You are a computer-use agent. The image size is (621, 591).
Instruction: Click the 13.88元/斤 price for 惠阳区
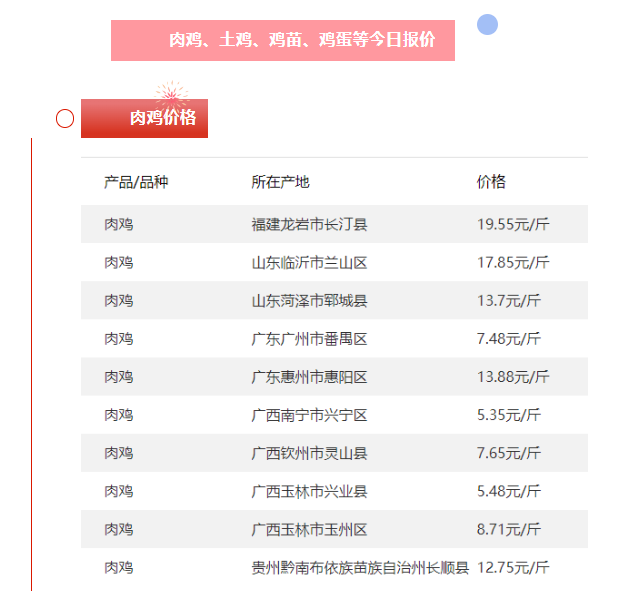(513, 377)
